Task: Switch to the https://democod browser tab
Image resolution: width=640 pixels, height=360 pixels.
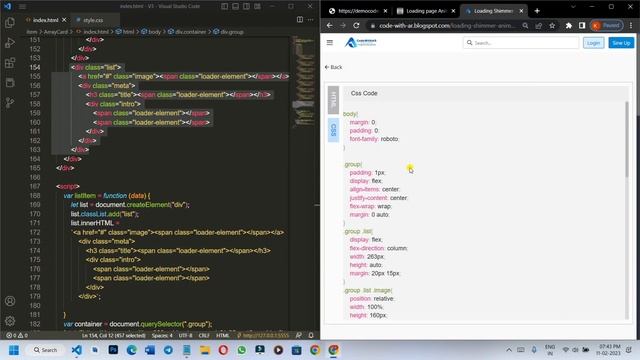Action: pos(358,11)
